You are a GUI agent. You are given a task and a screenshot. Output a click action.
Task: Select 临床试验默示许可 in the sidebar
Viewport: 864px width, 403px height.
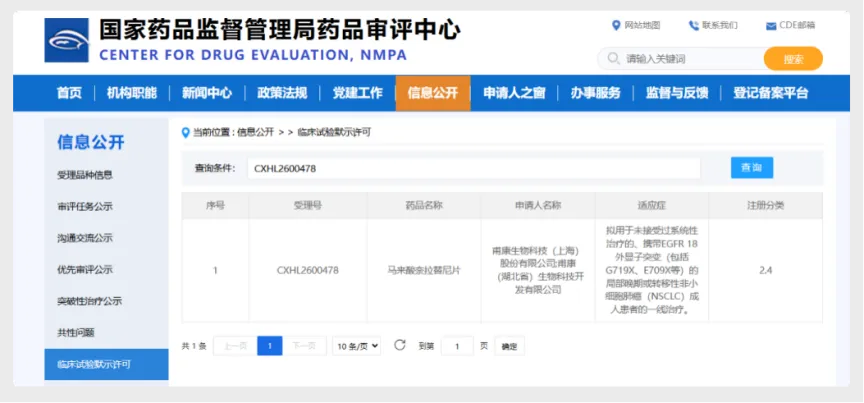106,364
